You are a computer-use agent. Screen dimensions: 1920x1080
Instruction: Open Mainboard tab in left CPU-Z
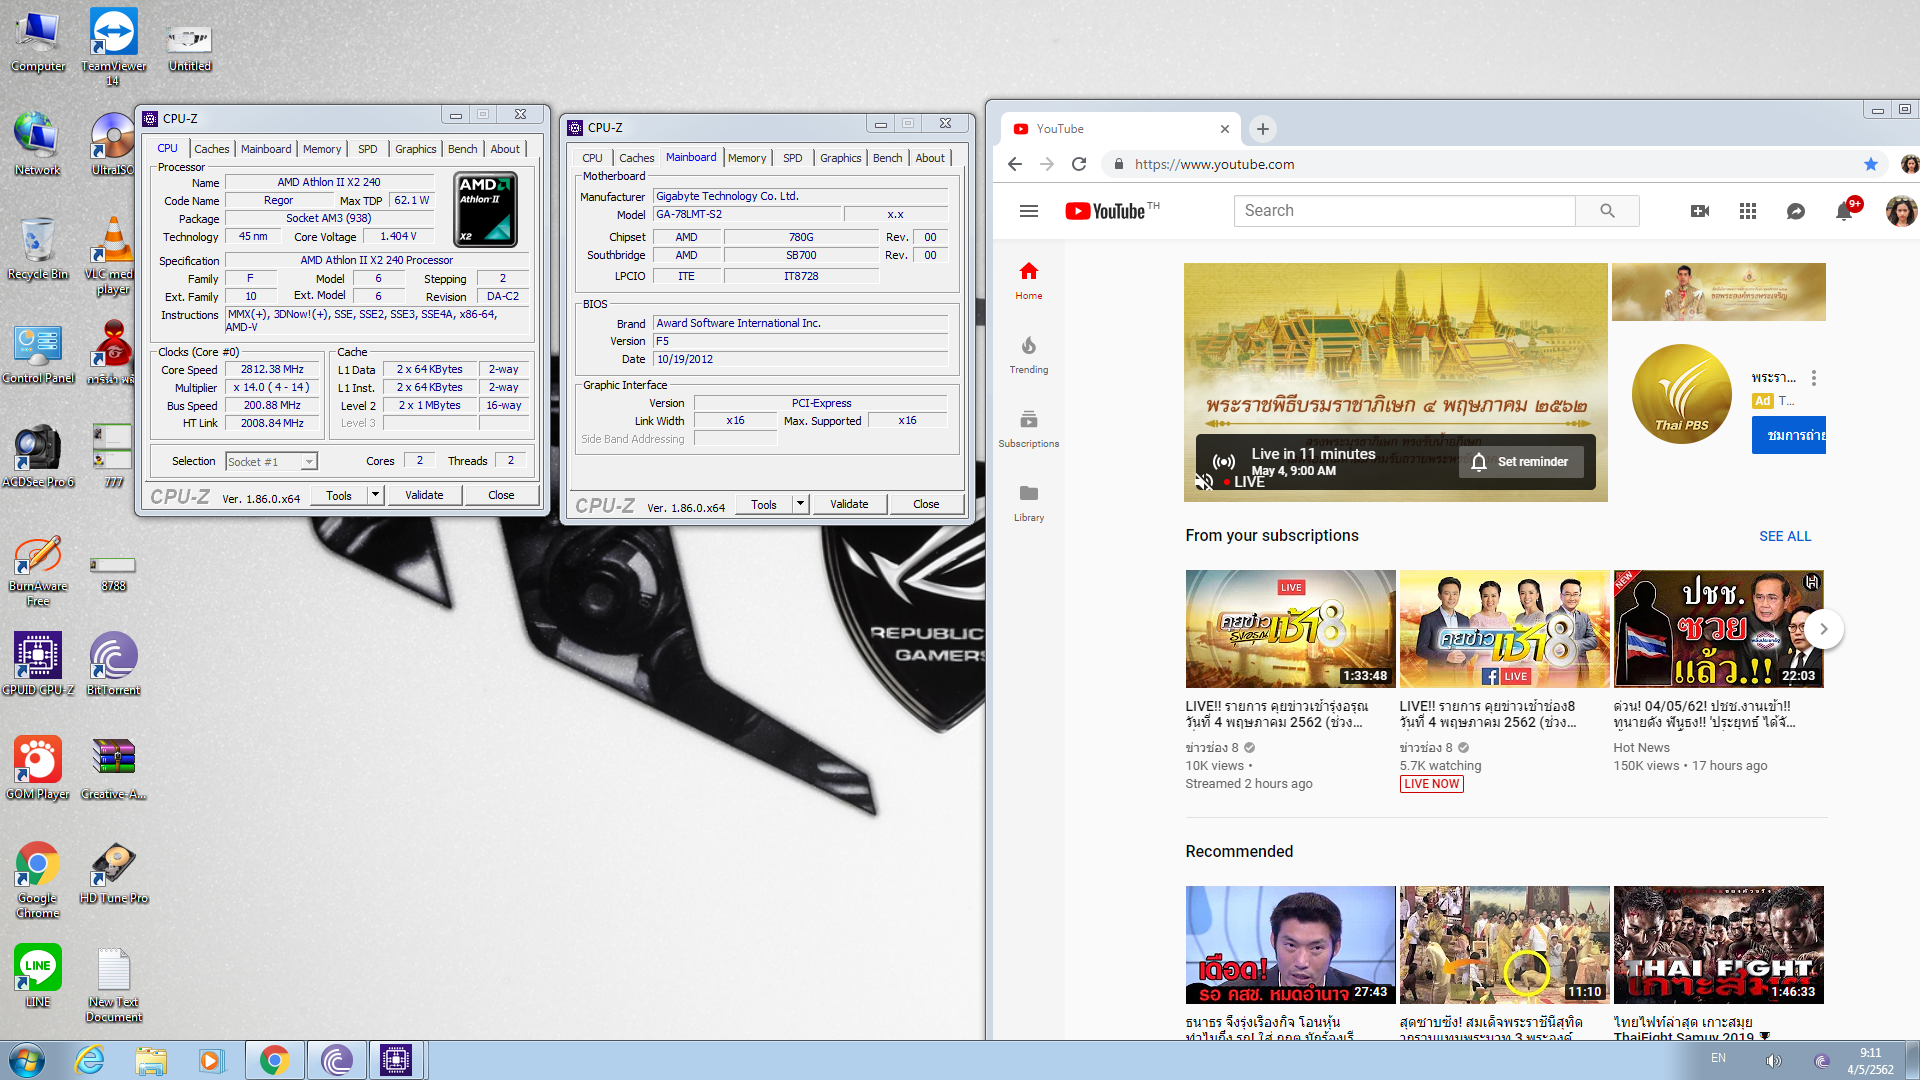266,149
